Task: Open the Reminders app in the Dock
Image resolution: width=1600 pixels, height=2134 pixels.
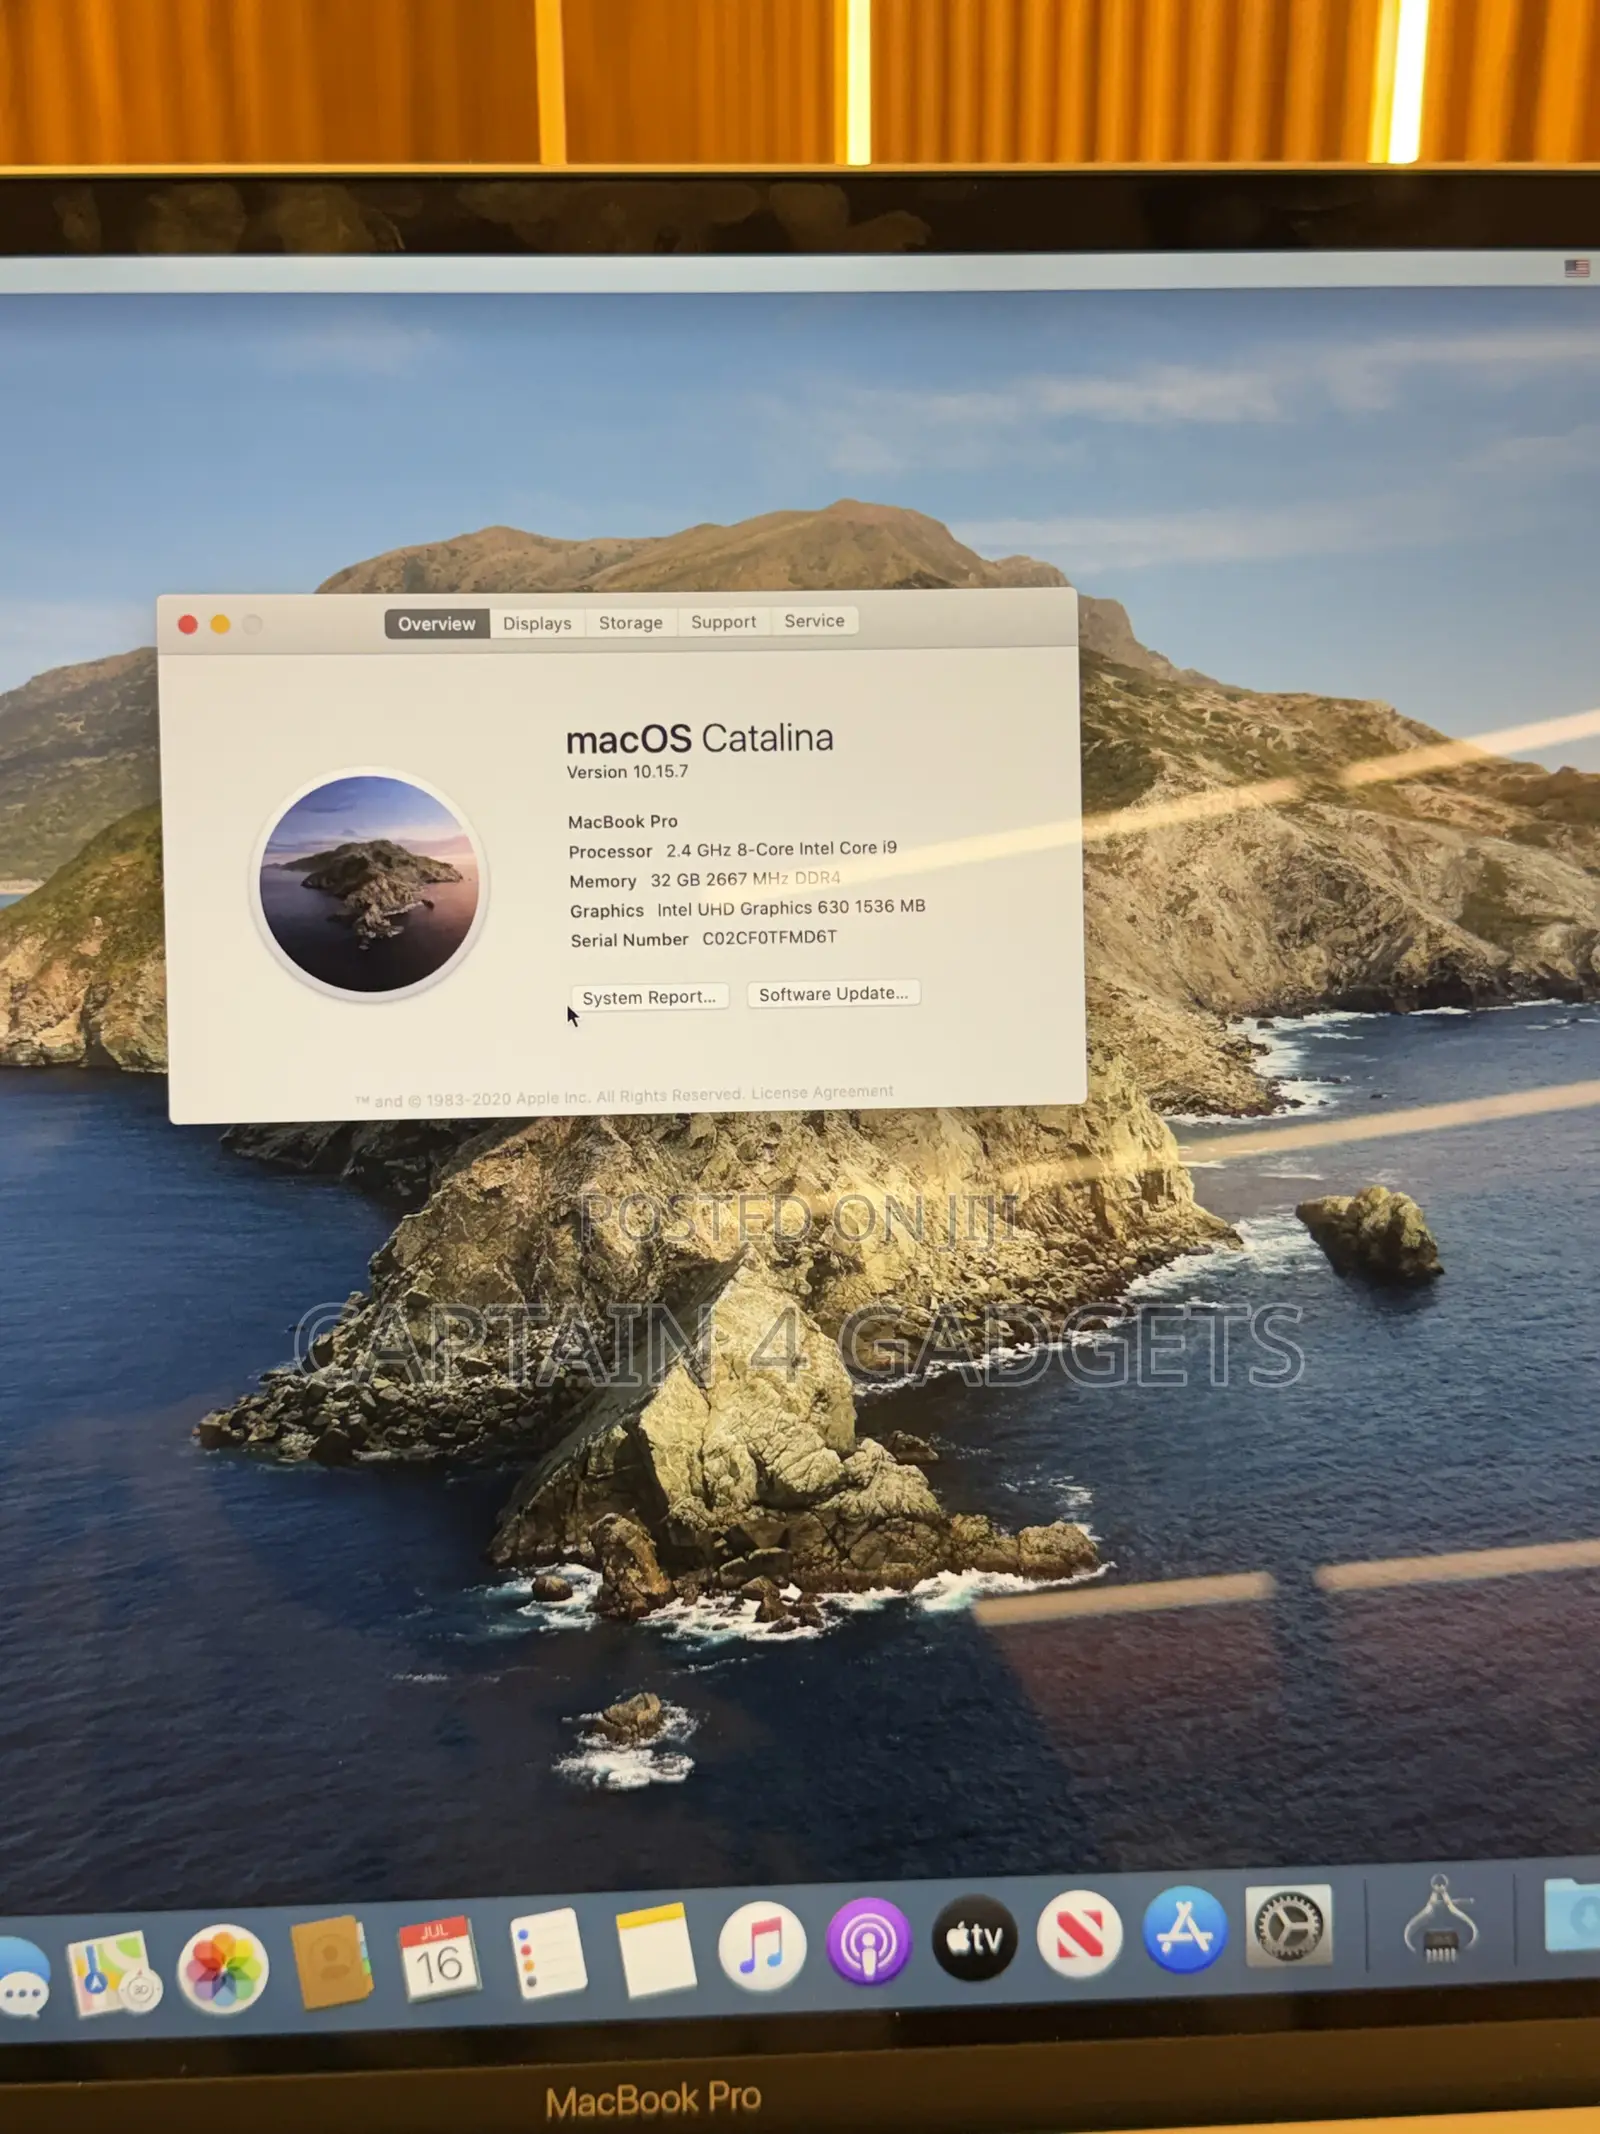Action: (x=546, y=1953)
